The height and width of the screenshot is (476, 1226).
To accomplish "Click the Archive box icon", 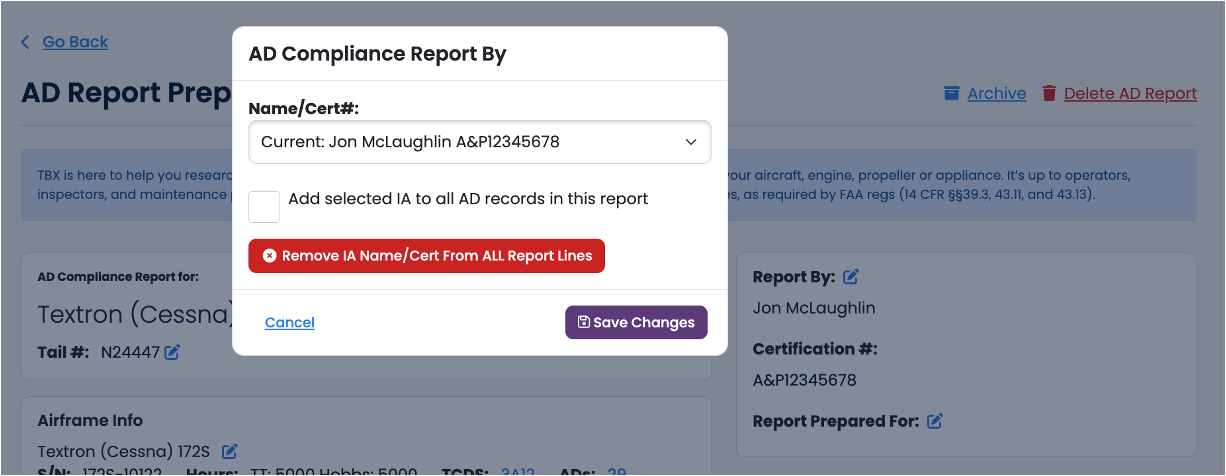I will point(952,93).
